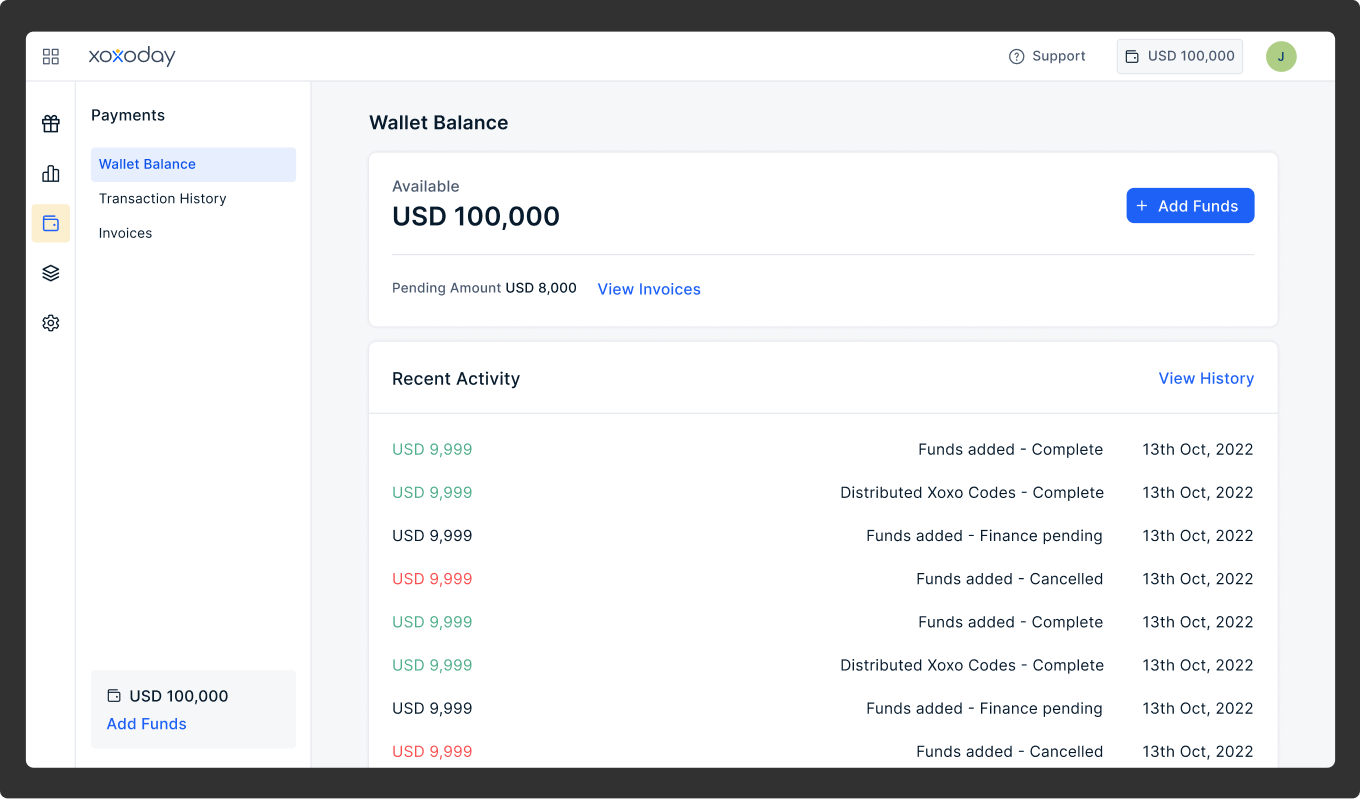The width and height of the screenshot is (1360, 799).
Task: Click the topmost green USD 9,999 amount
Action: pos(432,450)
